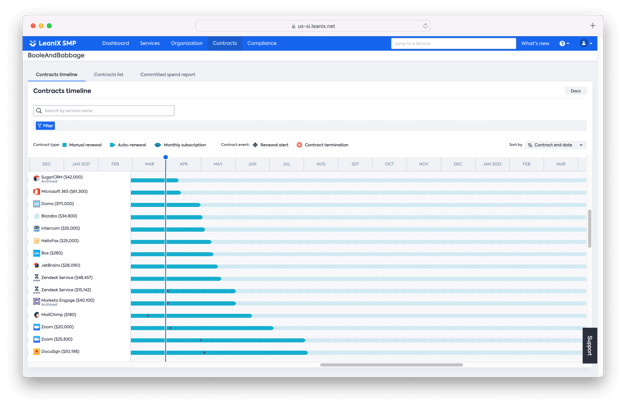This screenshot has width=626, height=407.
Task: Click the Microsoft 365 row label
Action: pyautogui.click(x=64, y=192)
